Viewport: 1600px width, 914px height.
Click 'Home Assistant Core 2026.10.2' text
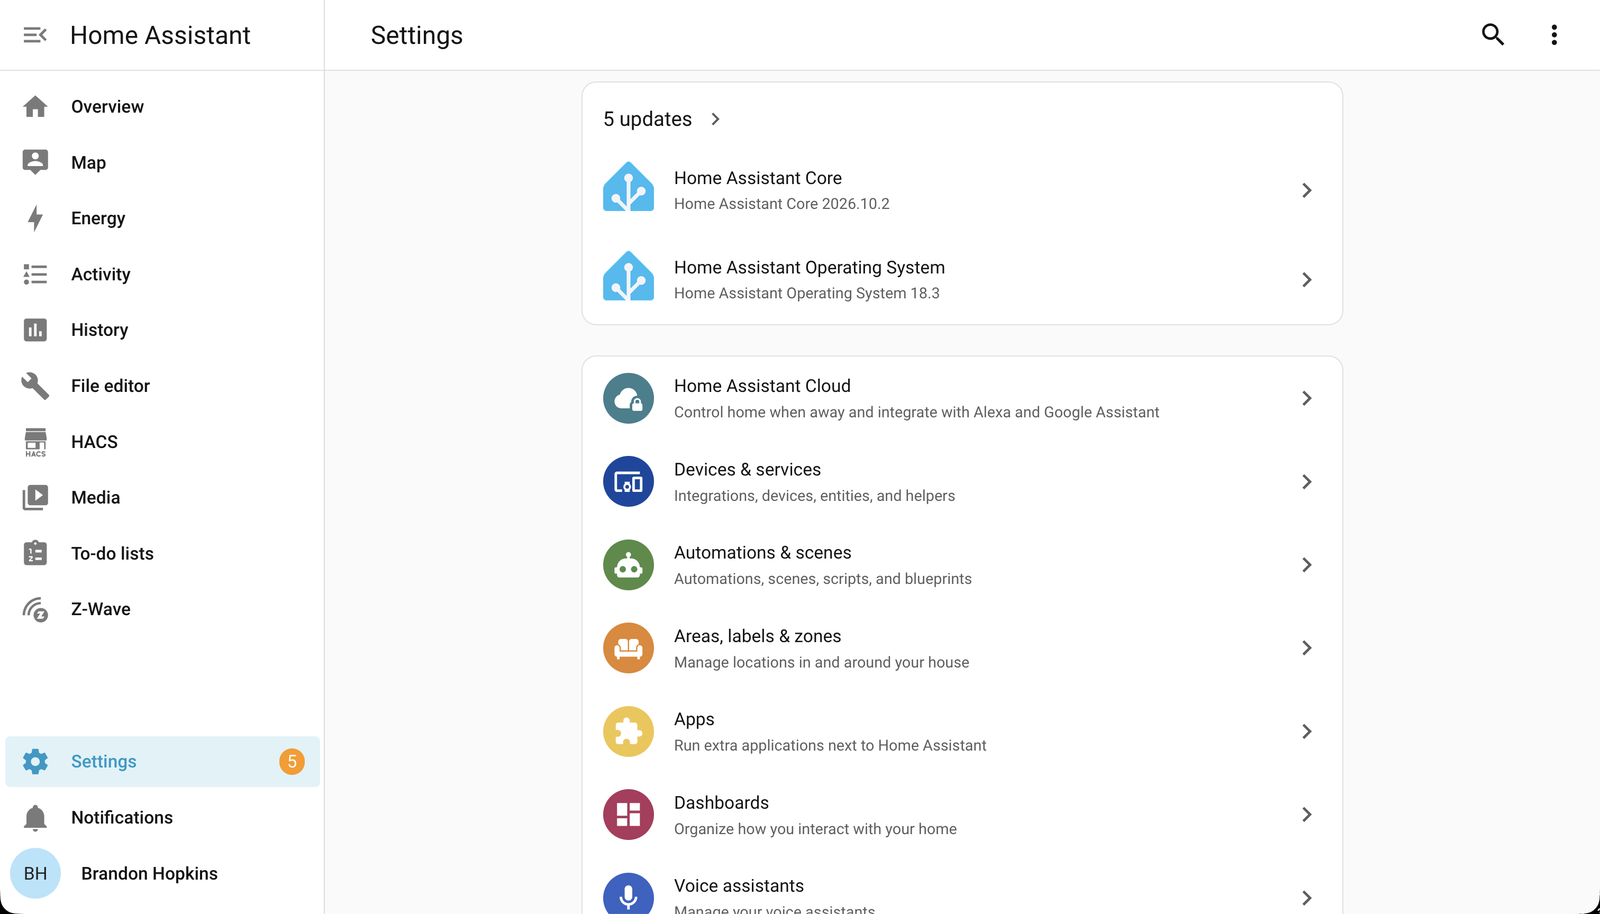click(x=782, y=204)
